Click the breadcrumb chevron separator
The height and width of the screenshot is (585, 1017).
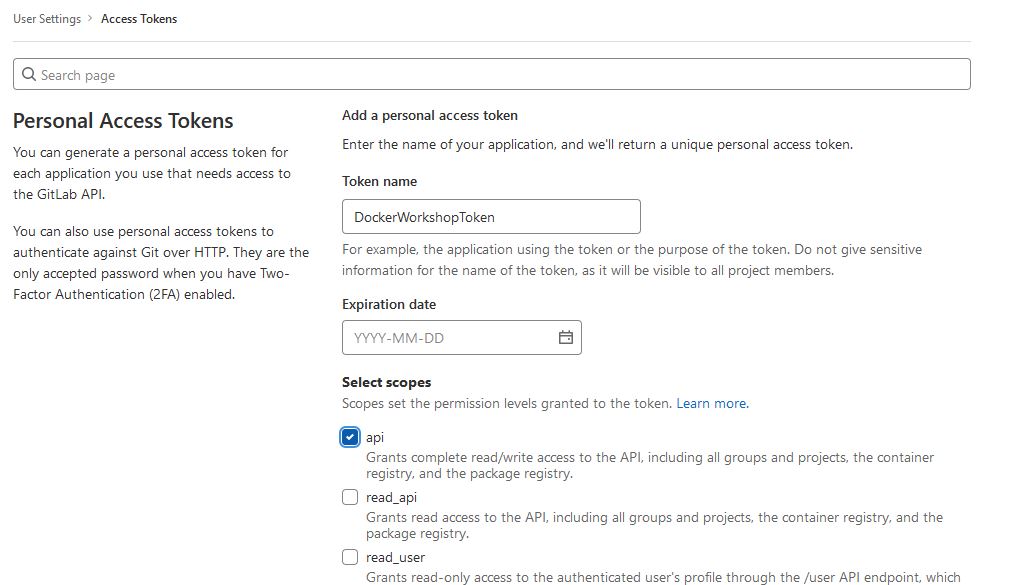click(x=91, y=19)
